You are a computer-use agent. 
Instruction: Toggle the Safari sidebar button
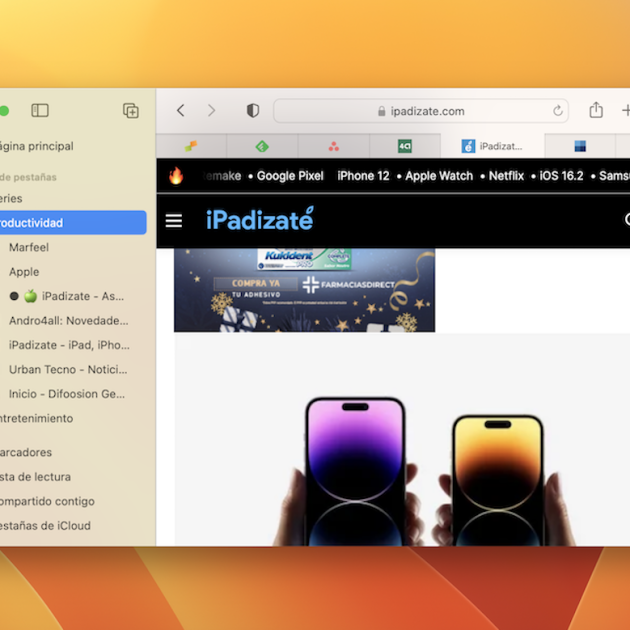tap(40, 110)
